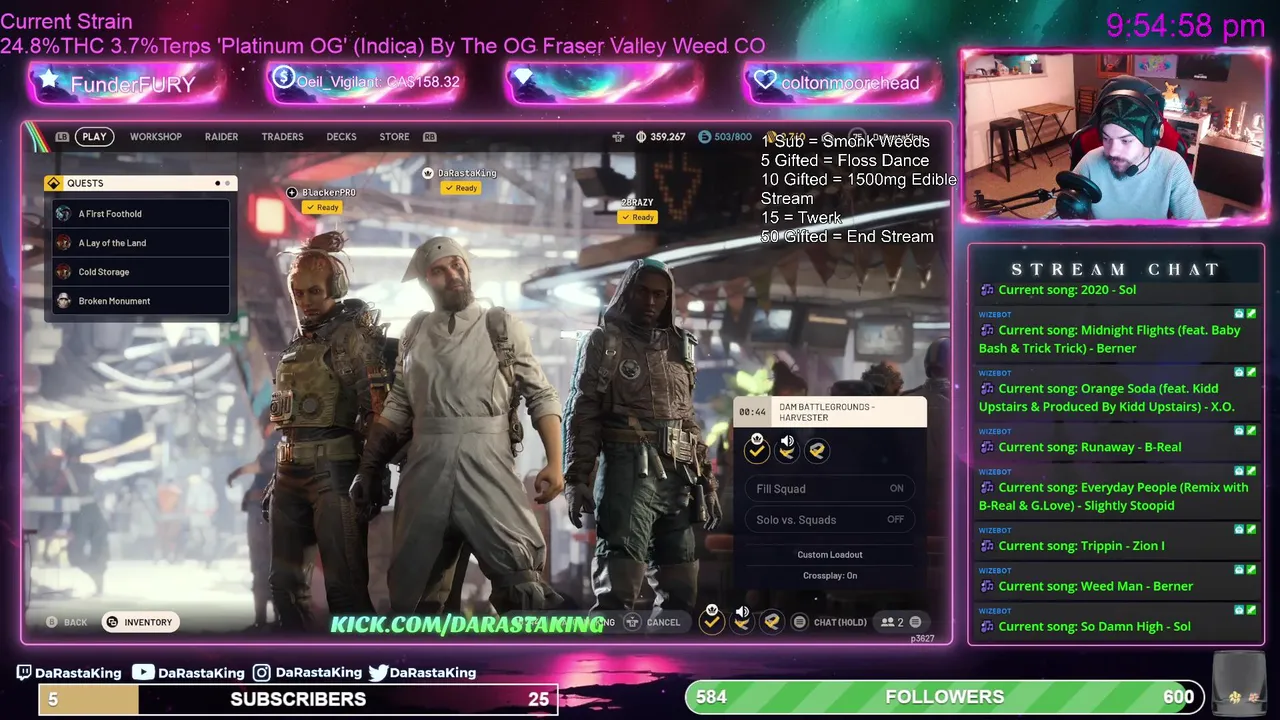Click the third squadmate icon in matchmaking panel
Screen dimensions: 1280x720
tap(817, 451)
